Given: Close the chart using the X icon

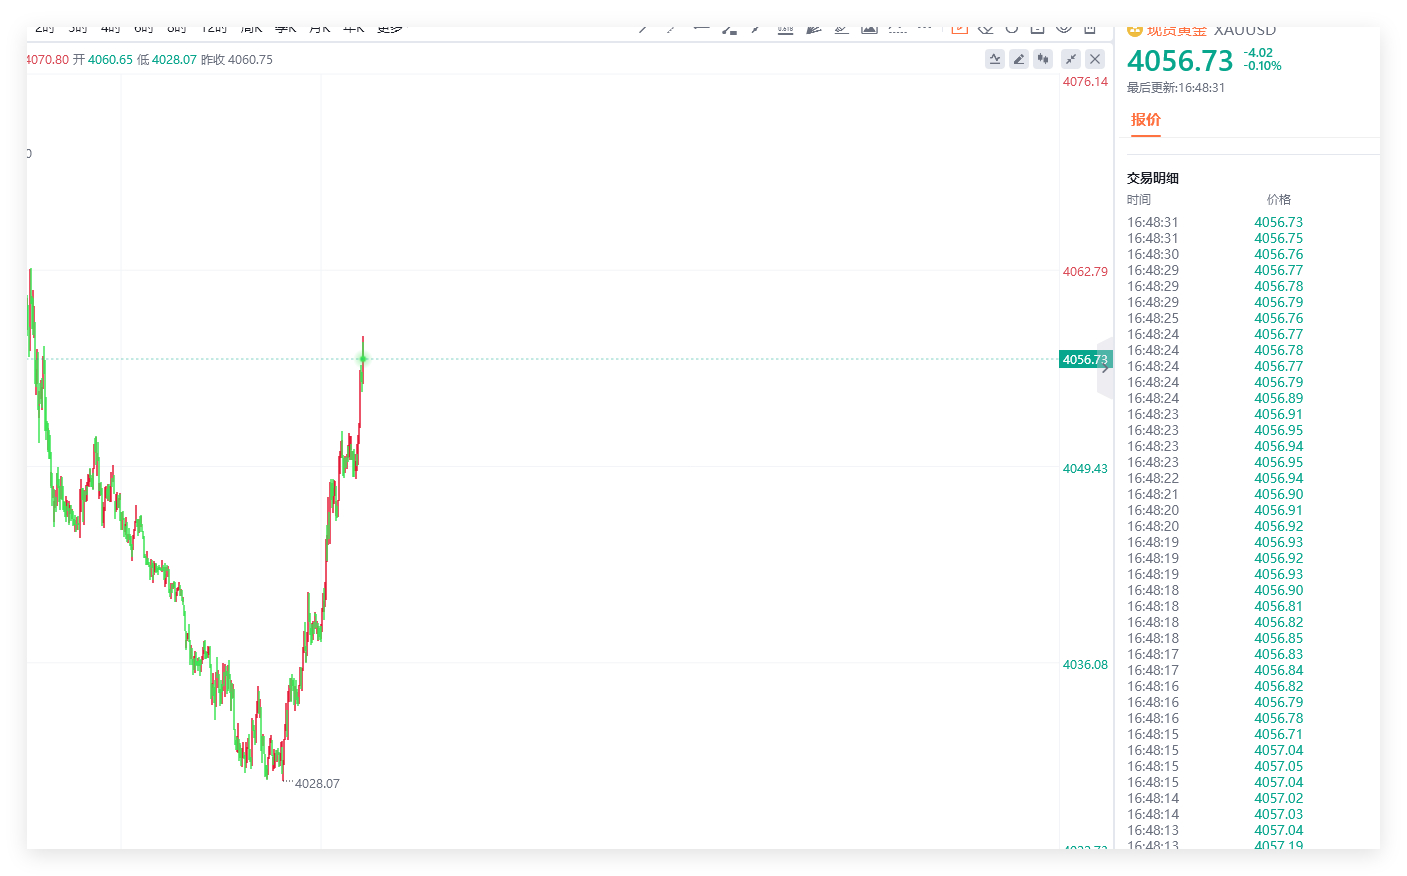Looking at the screenshot, I should point(1095,59).
